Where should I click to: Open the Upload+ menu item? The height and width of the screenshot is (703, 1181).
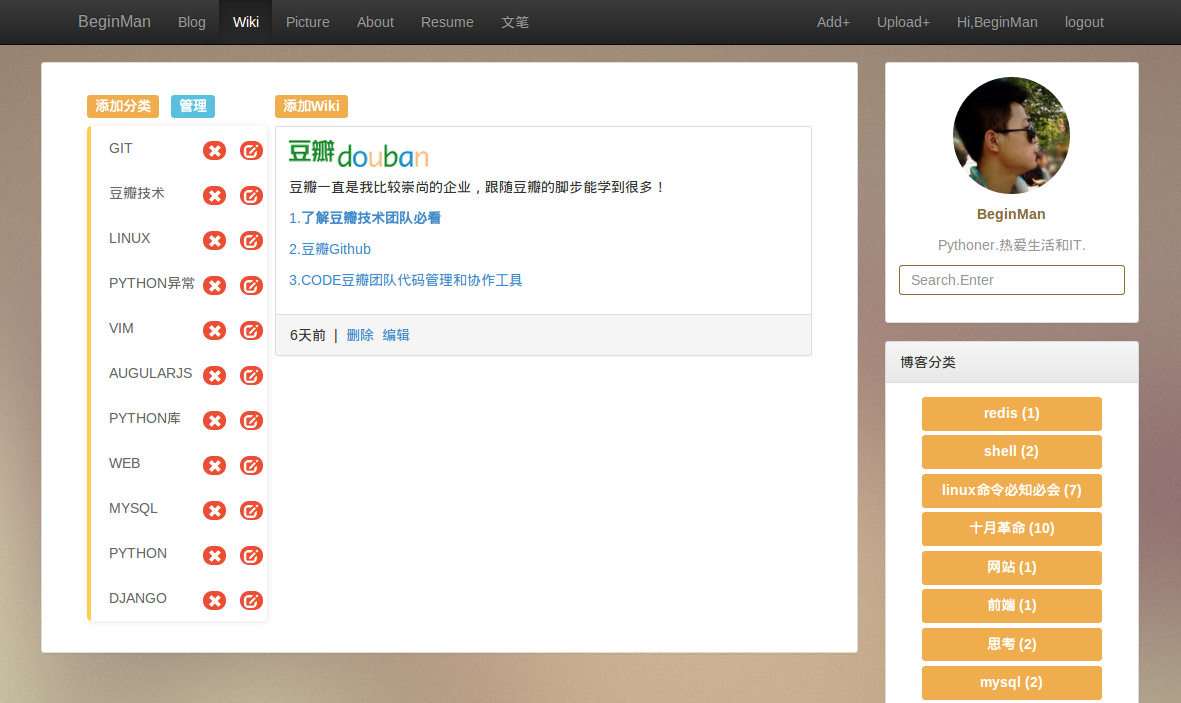pos(903,23)
